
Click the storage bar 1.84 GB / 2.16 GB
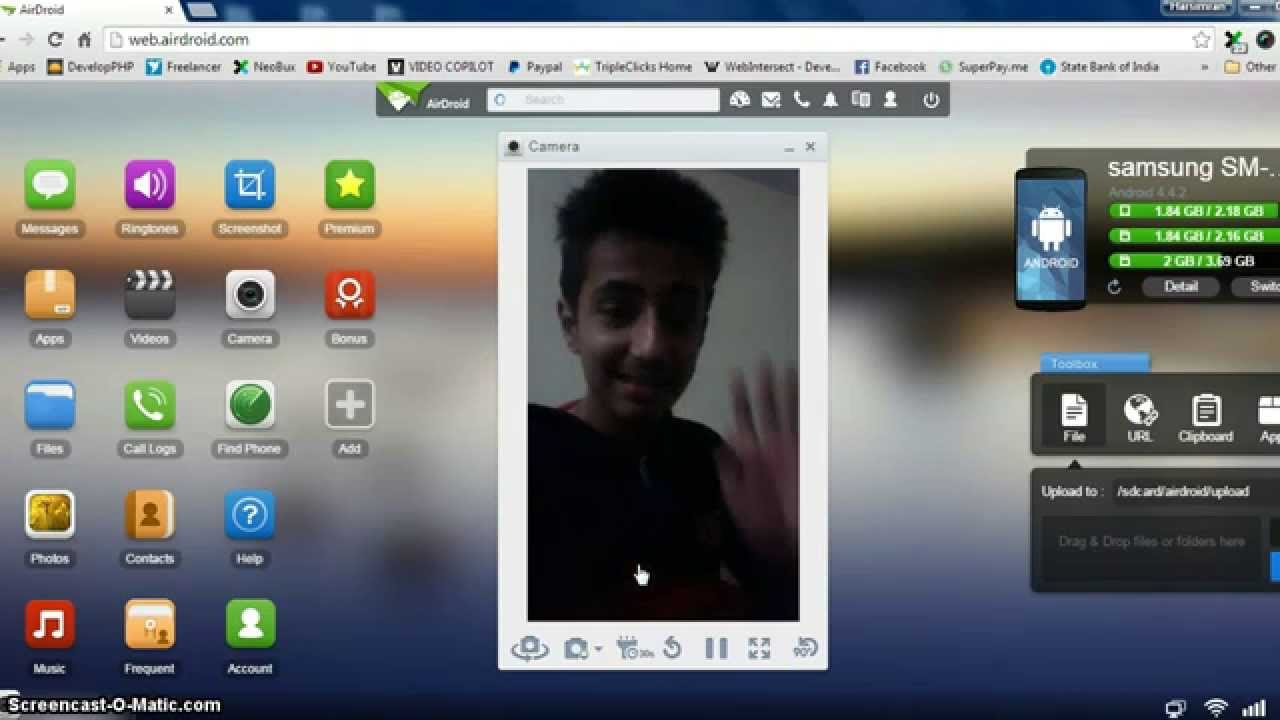pos(1194,236)
